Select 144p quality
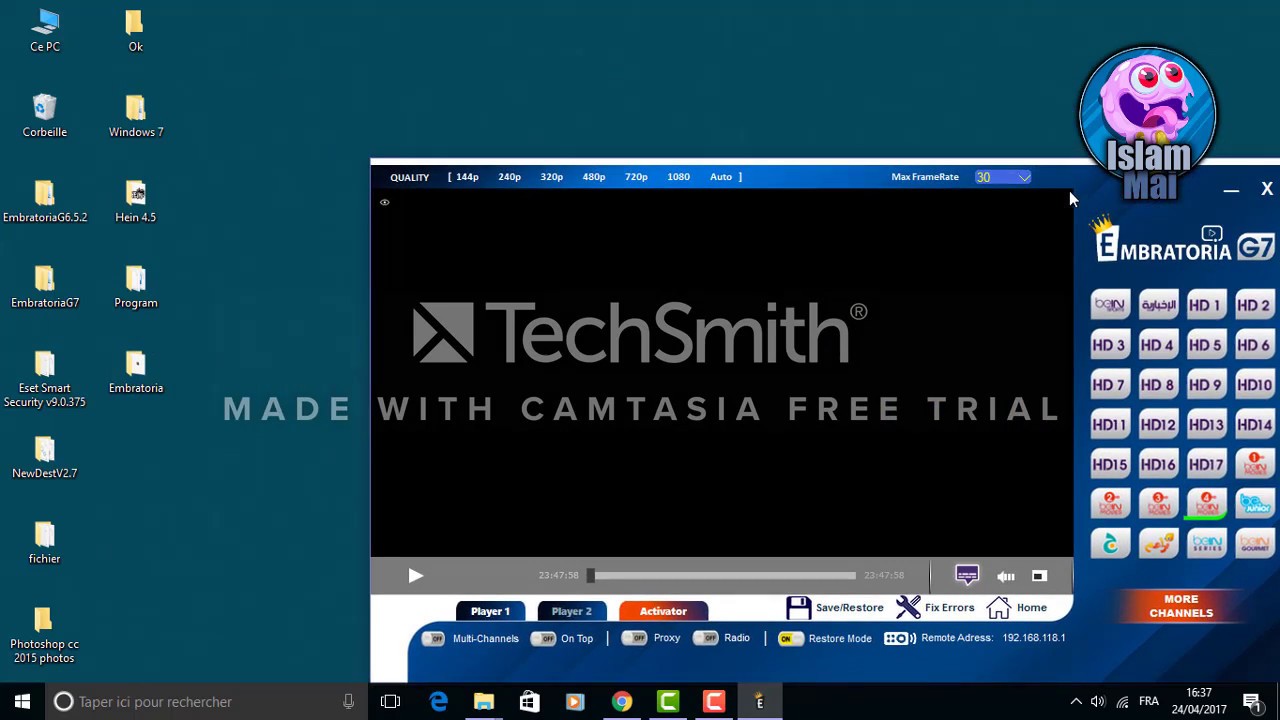 click(x=467, y=177)
